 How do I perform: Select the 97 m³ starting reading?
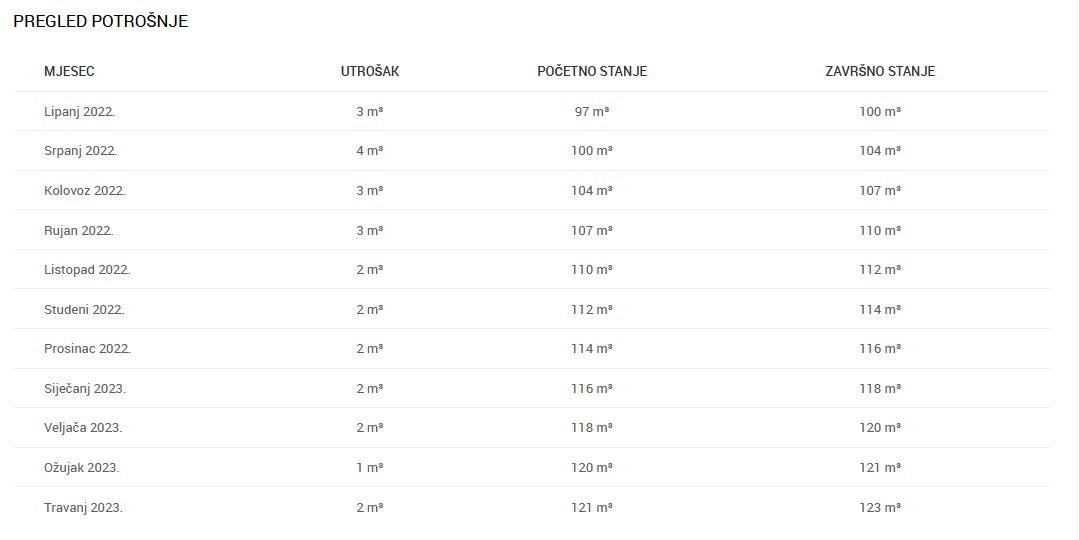click(592, 111)
